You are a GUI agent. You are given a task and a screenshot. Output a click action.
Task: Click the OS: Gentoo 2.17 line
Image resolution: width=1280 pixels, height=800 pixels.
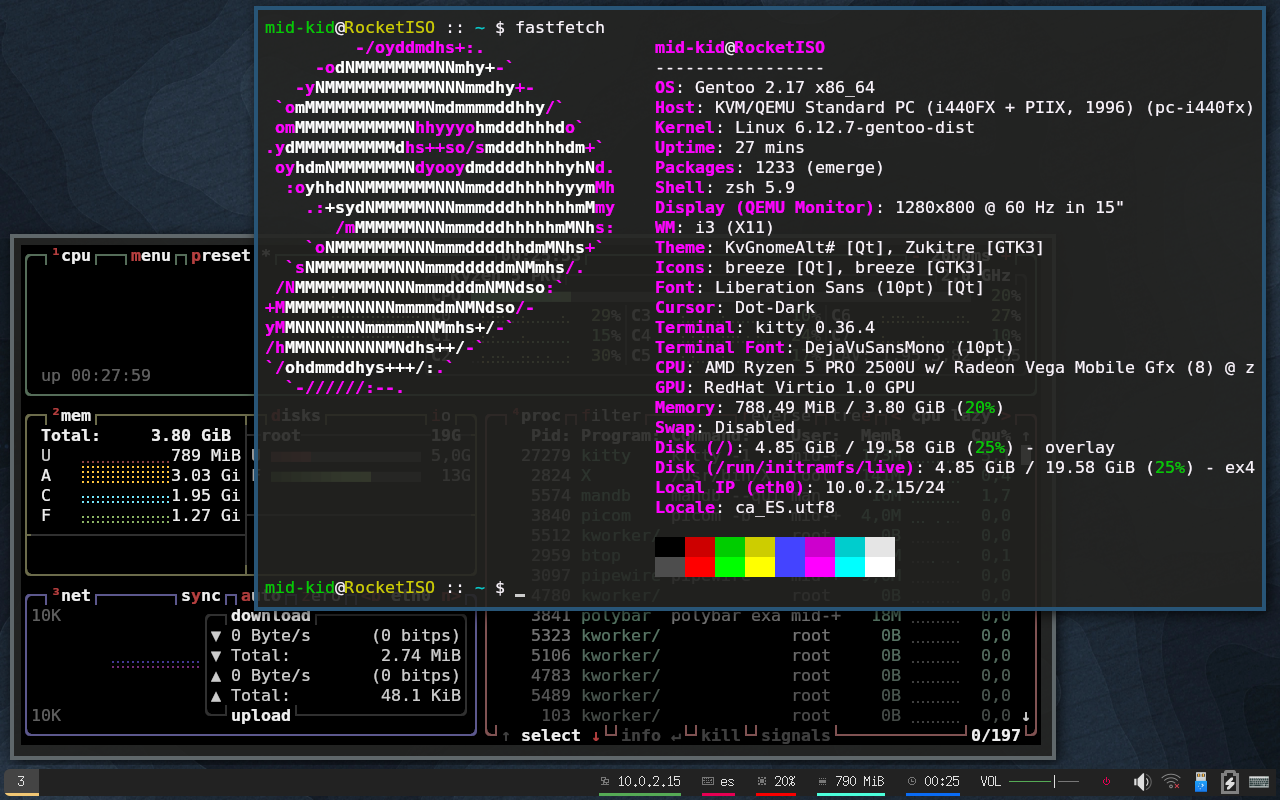point(765,87)
